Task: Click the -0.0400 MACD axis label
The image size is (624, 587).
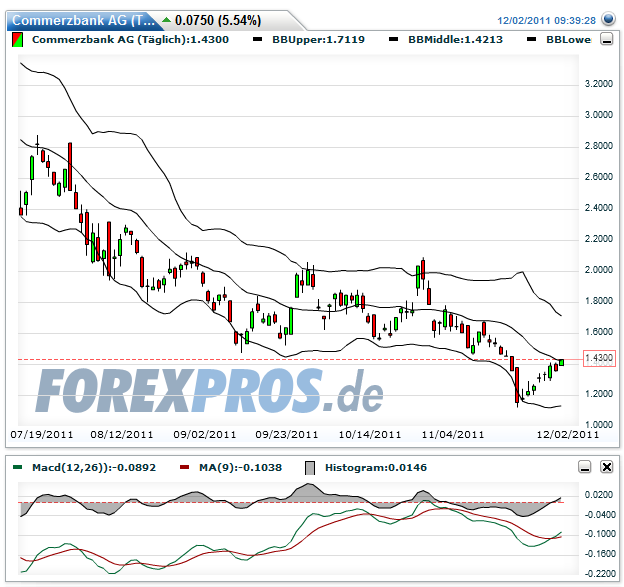Action: 599,515
